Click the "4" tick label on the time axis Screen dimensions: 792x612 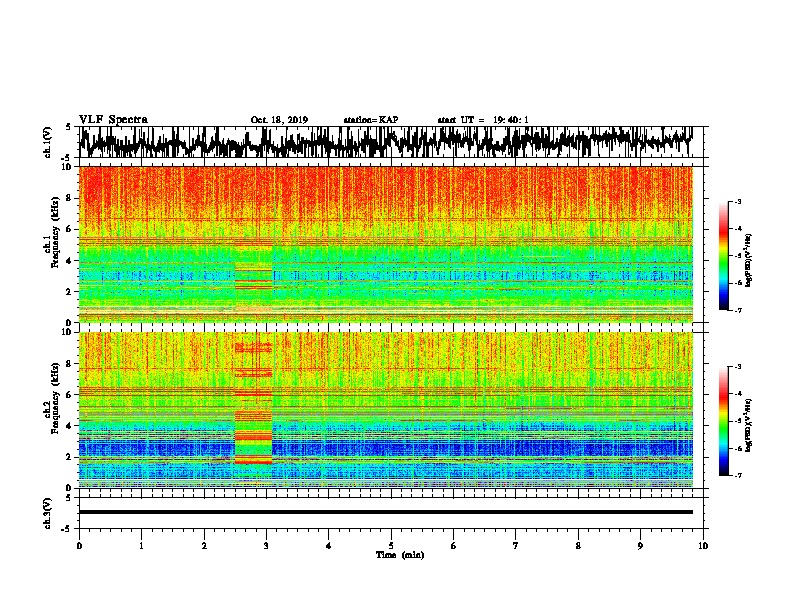pyautogui.click(x=329, y=546)
